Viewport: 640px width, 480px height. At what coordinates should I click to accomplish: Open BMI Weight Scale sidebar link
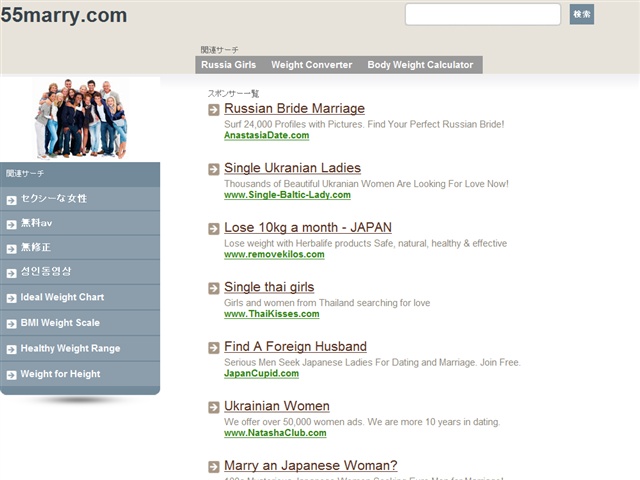coord(60,323)
